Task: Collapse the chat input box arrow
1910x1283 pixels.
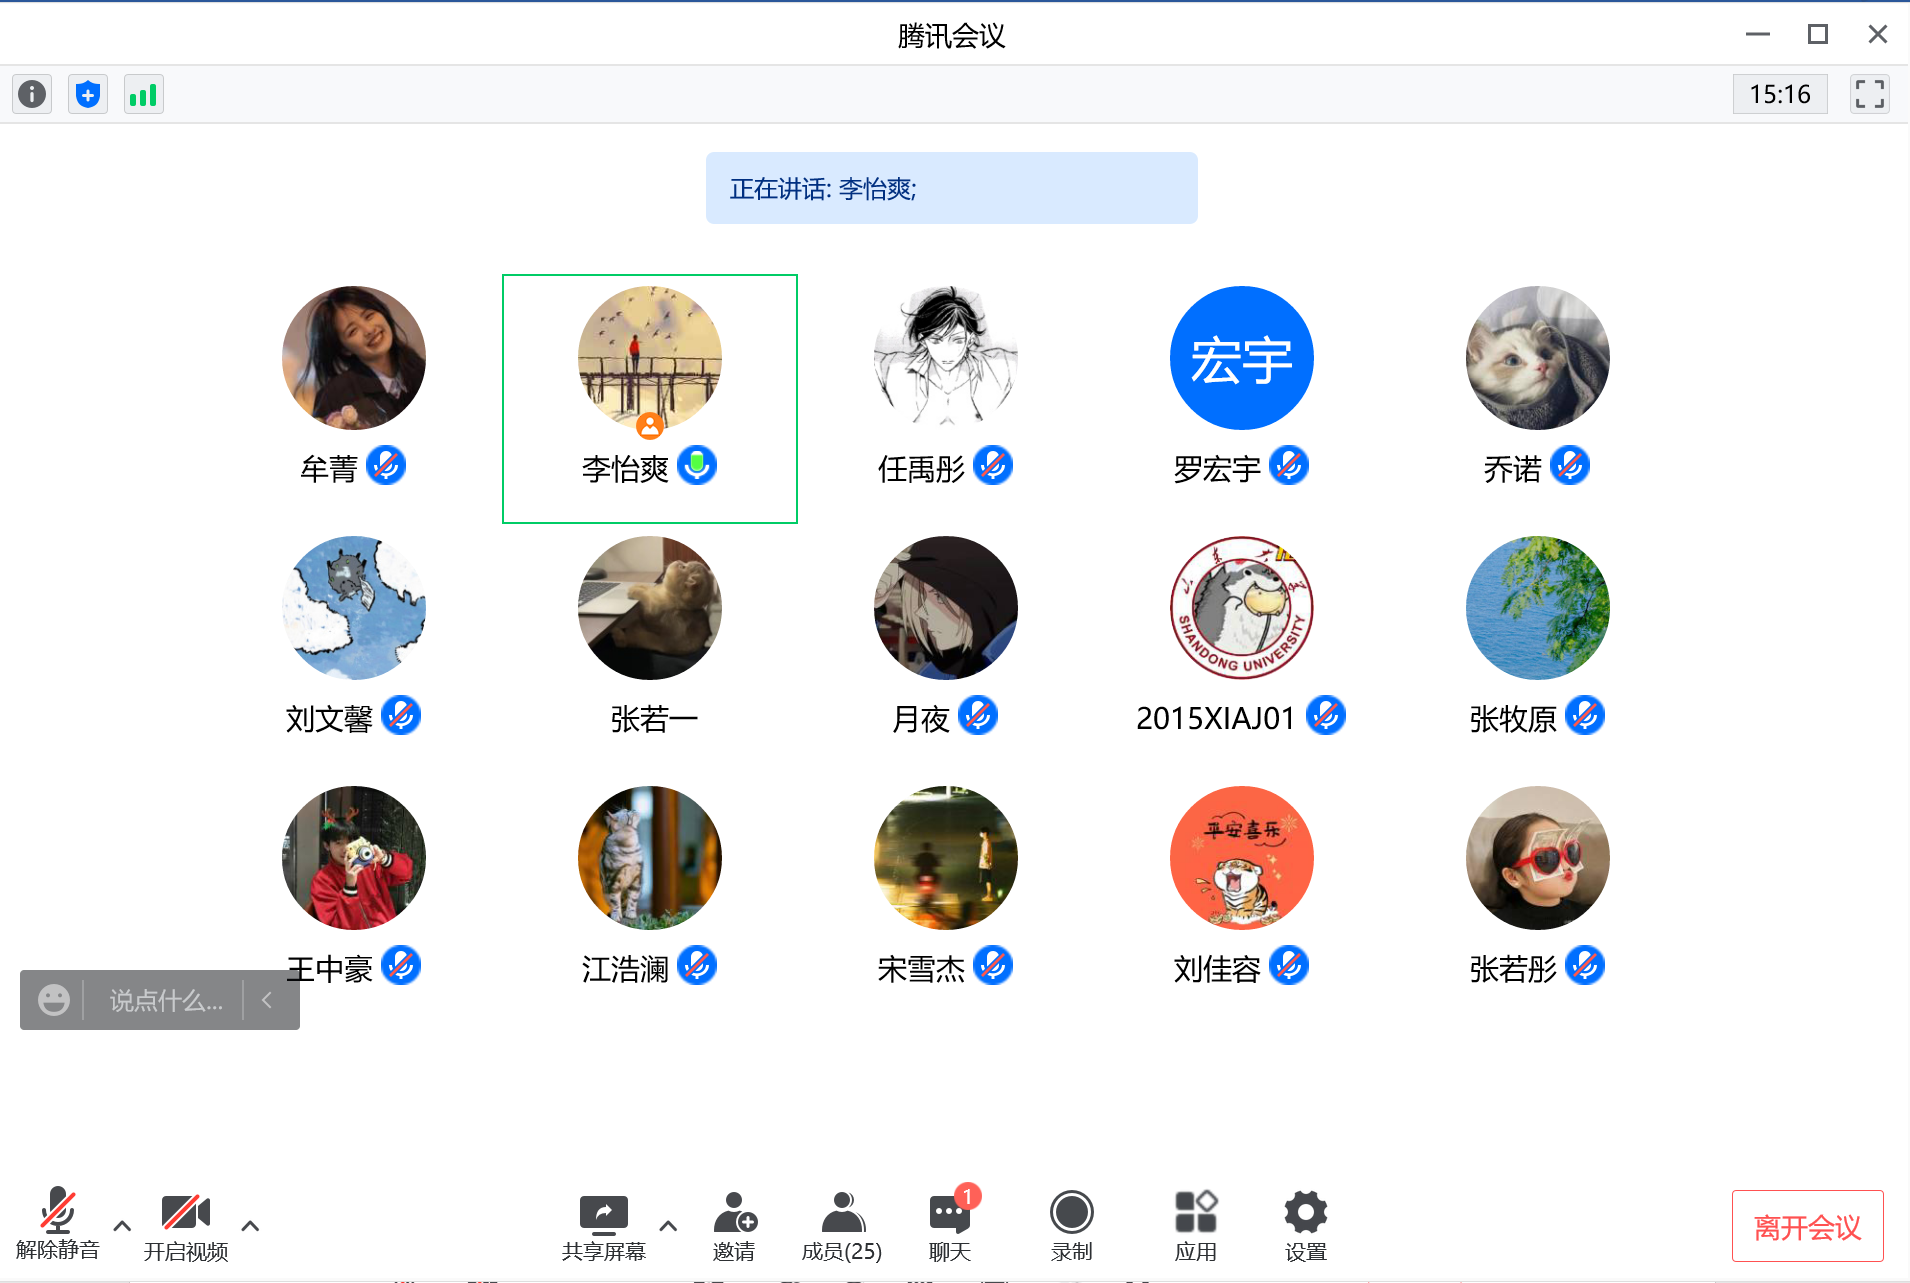Action: click(x=267, y=1000)
